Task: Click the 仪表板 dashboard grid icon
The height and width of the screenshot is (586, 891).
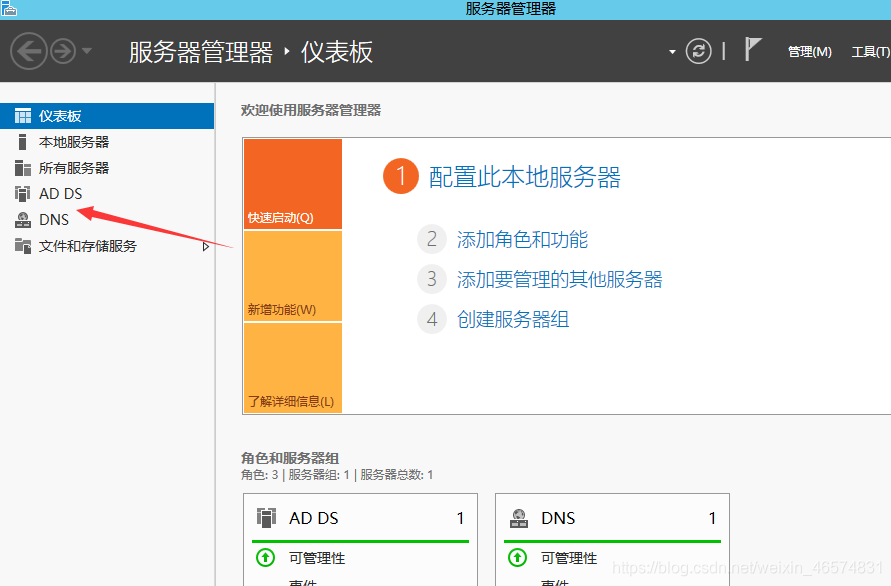Action: pyautogui.click(x=23, y=116)
